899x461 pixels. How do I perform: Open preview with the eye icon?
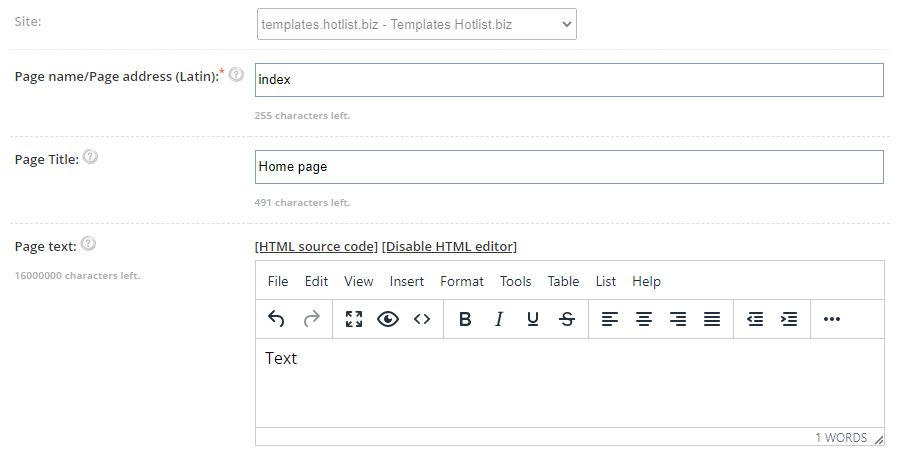coord(388,319)
